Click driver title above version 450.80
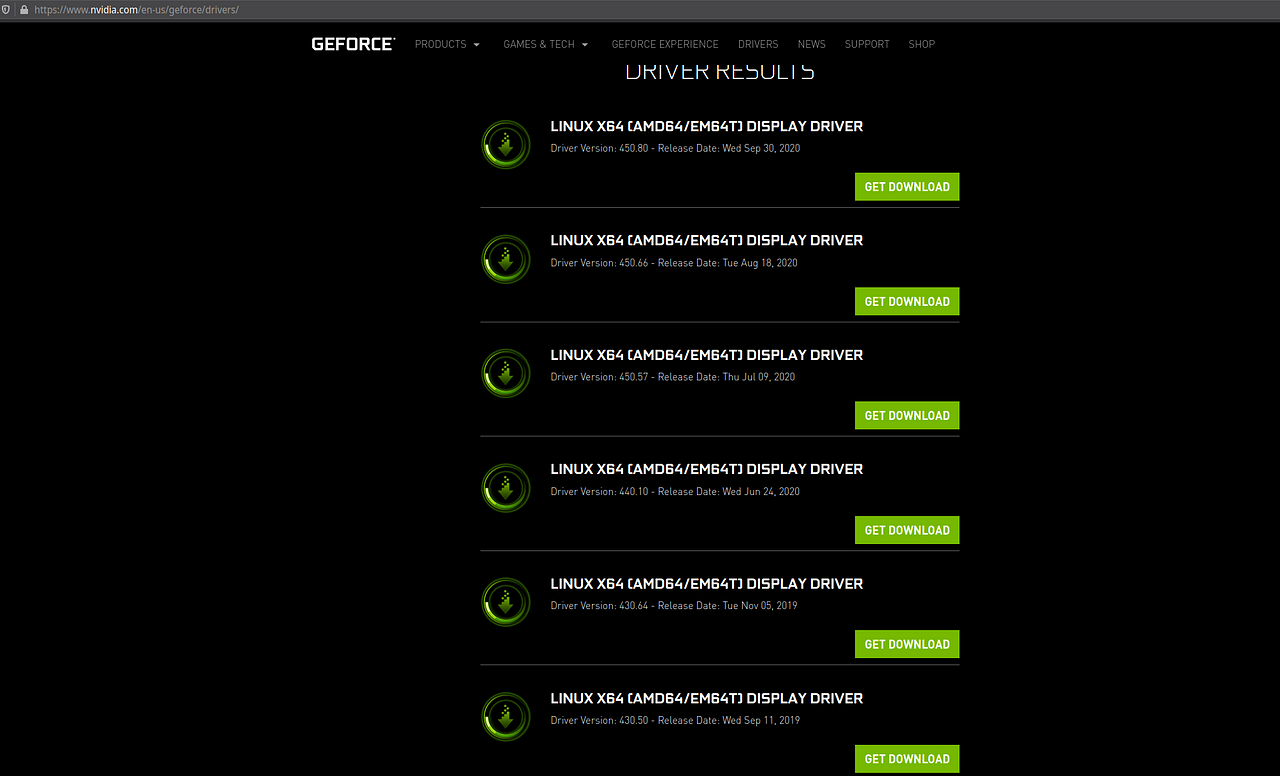The height and width of the screenshot is (776, 1280). coord(707,126)
